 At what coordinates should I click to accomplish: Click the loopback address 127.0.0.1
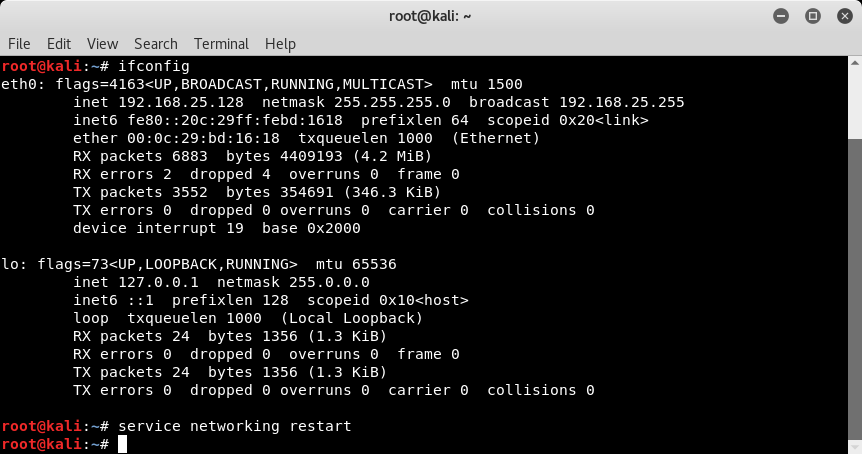(x=158, y=282)
